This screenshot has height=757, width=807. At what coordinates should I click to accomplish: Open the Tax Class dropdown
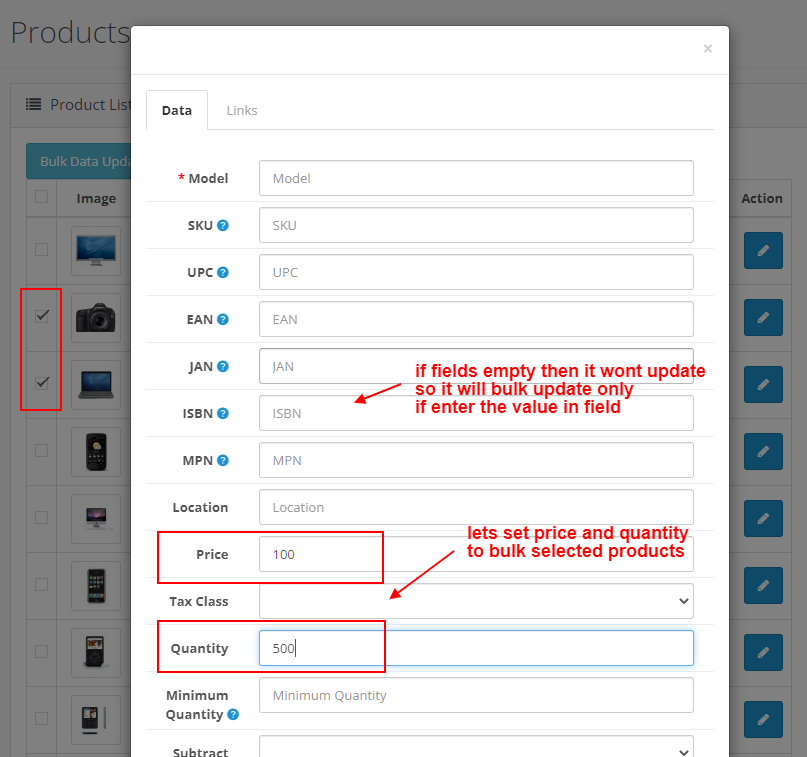[x=476, y=601]
